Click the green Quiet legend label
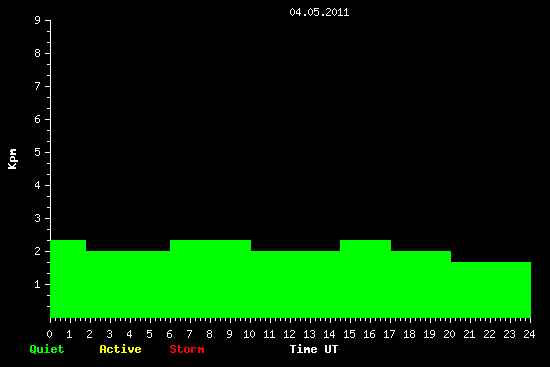 (47, 349)
